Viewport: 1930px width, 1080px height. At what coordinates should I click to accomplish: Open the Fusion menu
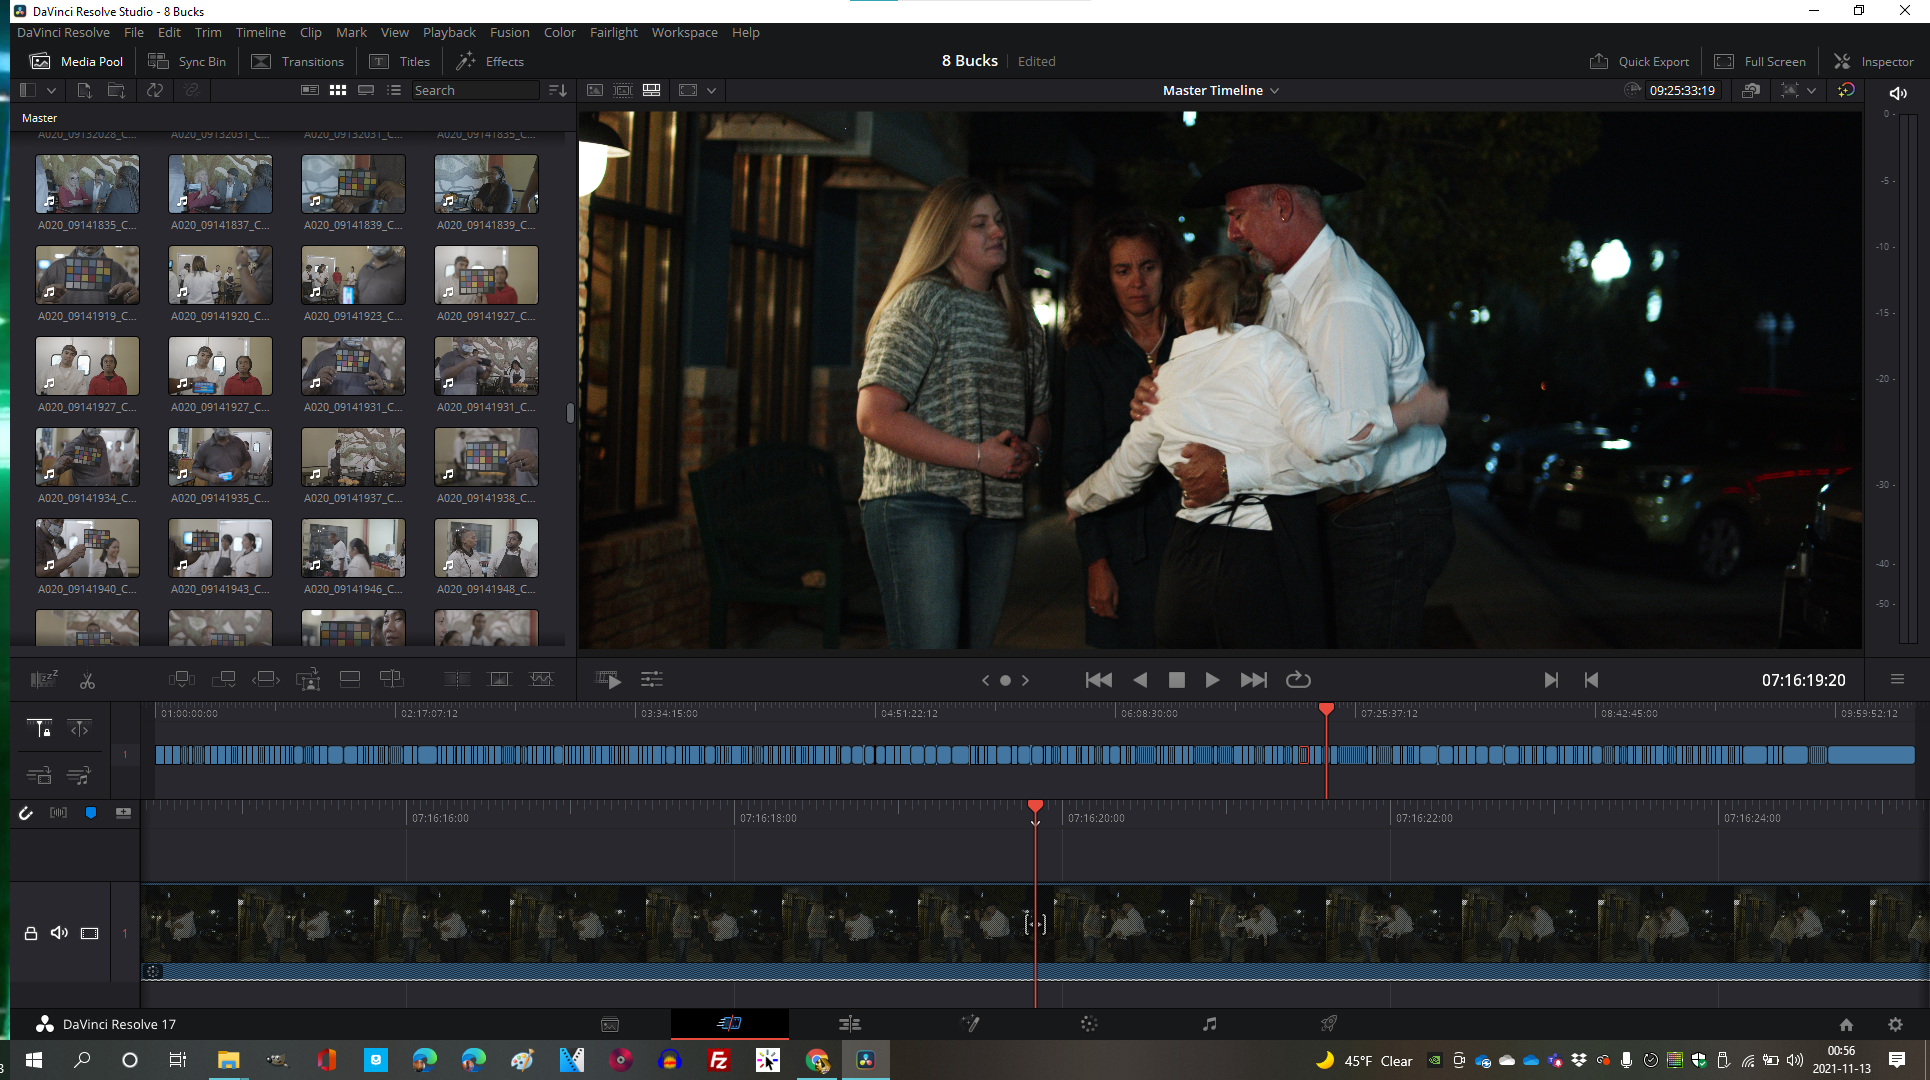tap(509, 32)
